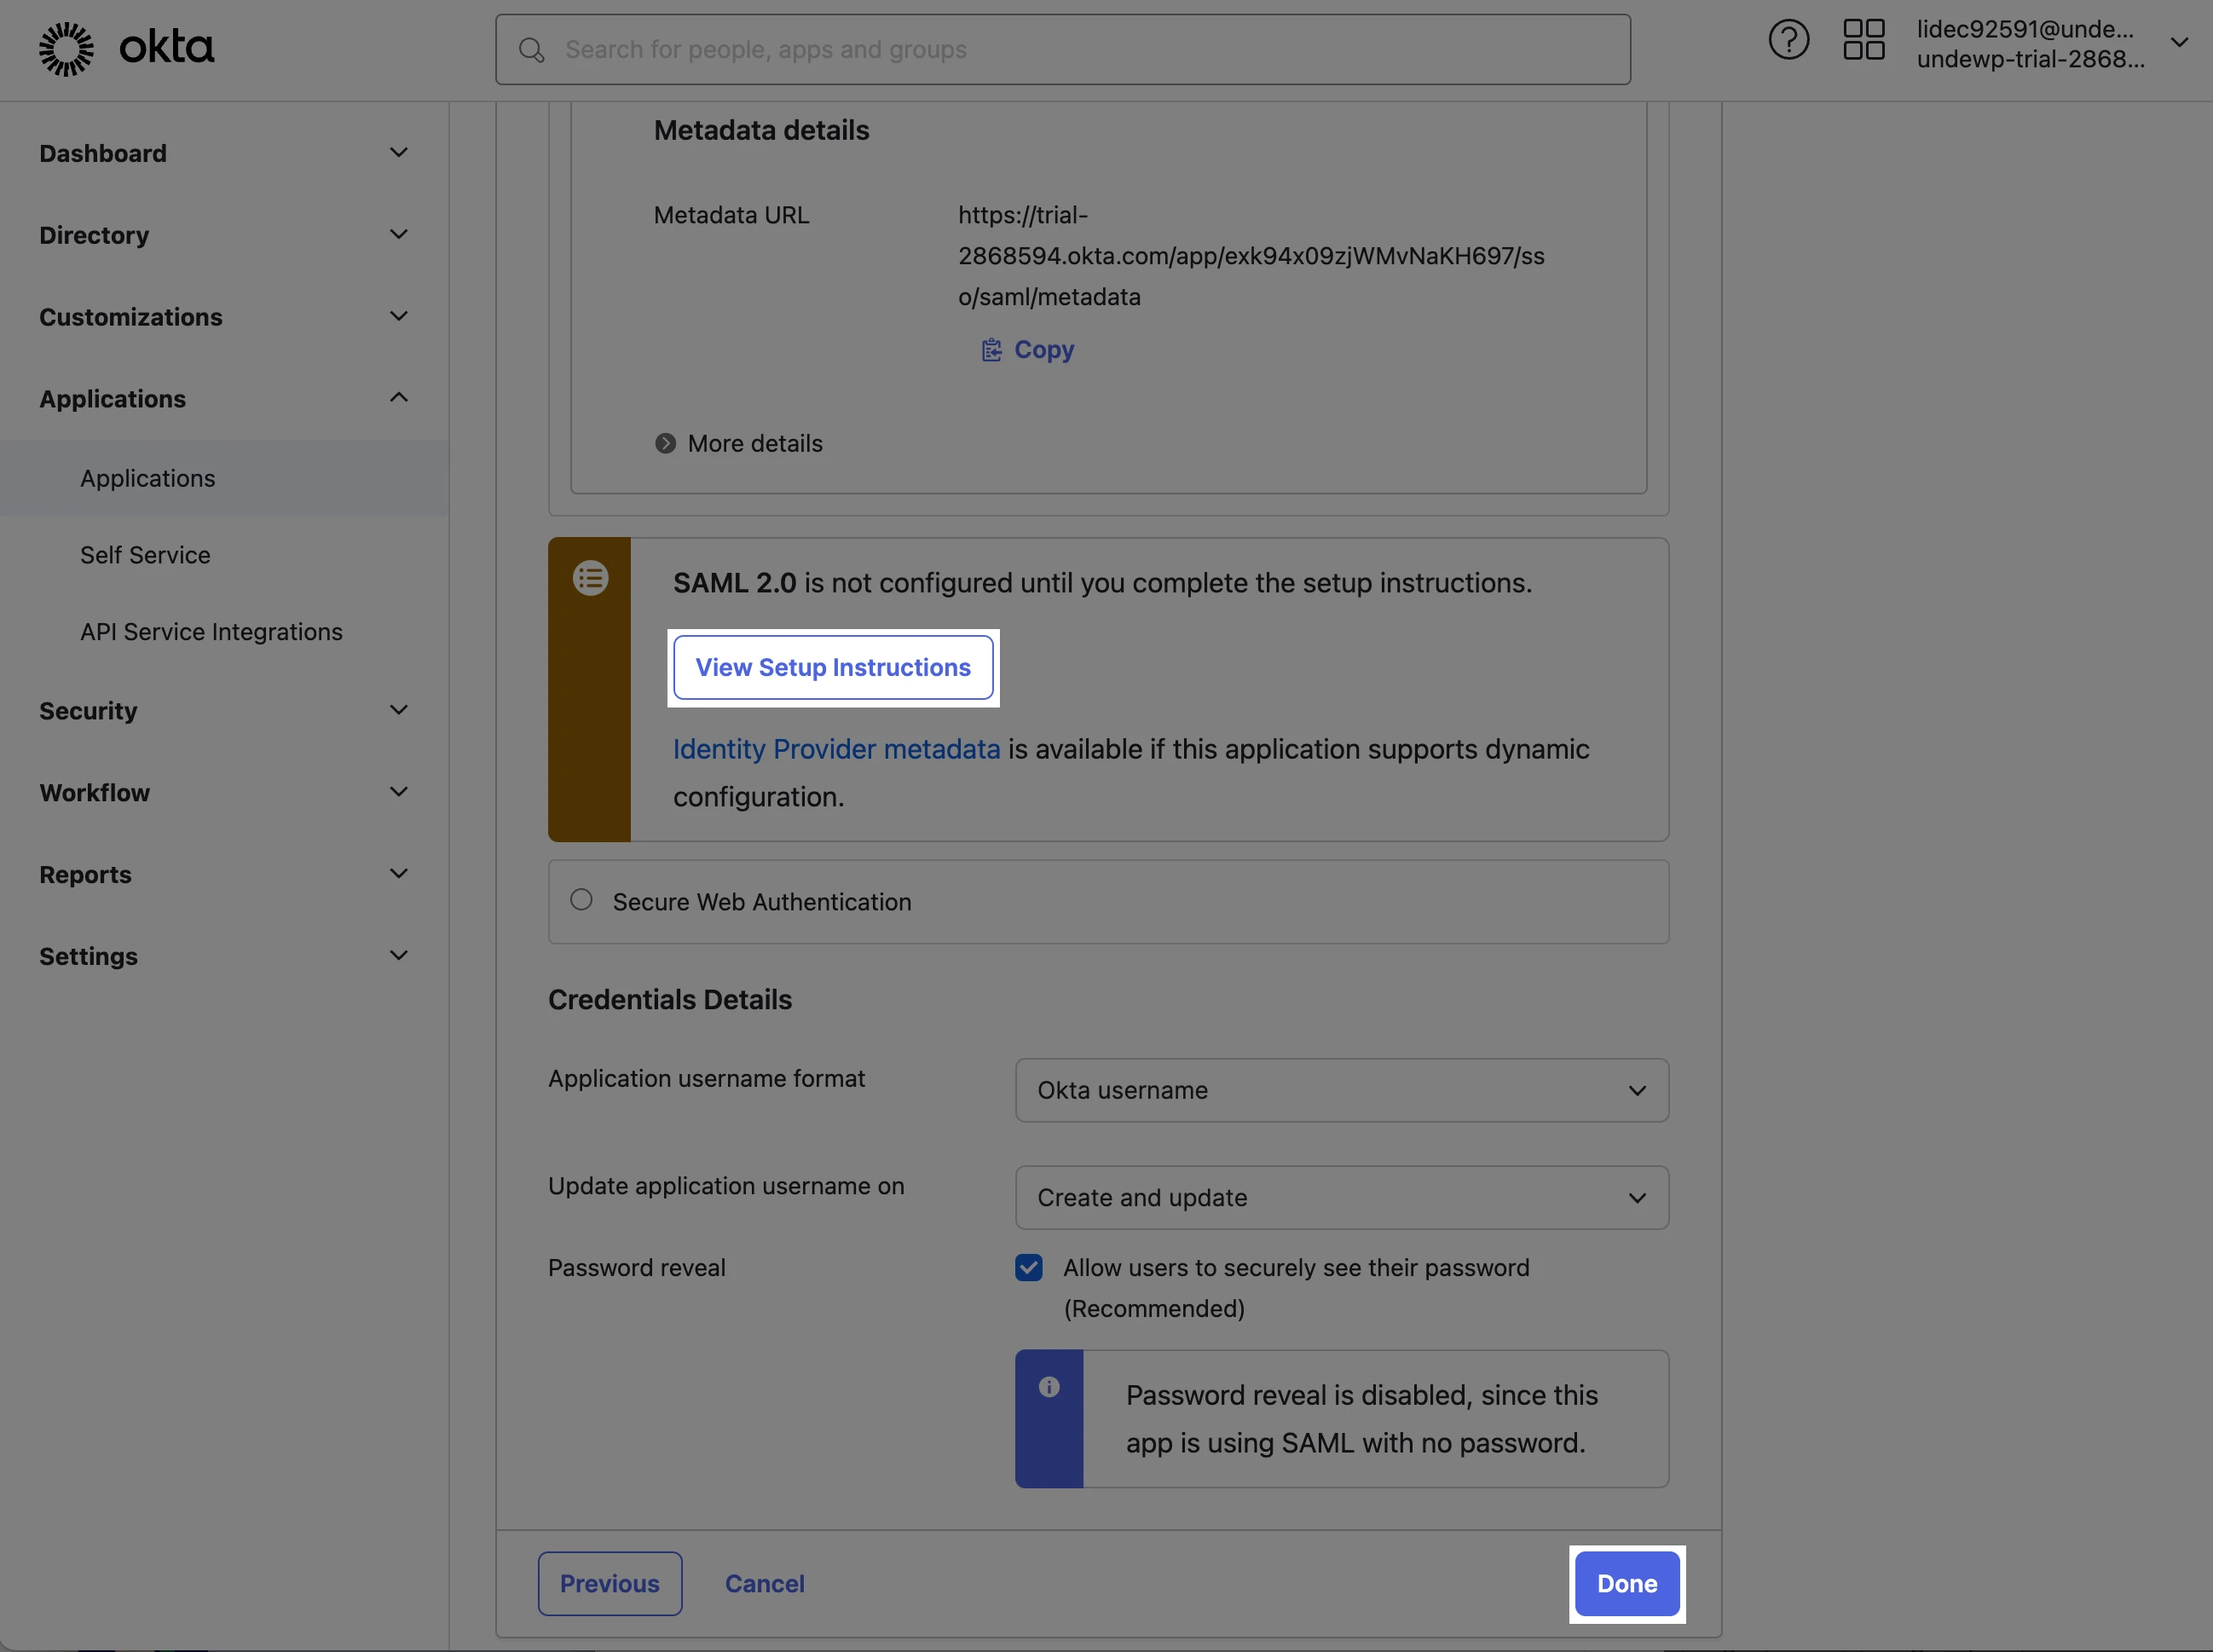
Task: Expand the Workflow menu chevron
Action: (399, 793)
